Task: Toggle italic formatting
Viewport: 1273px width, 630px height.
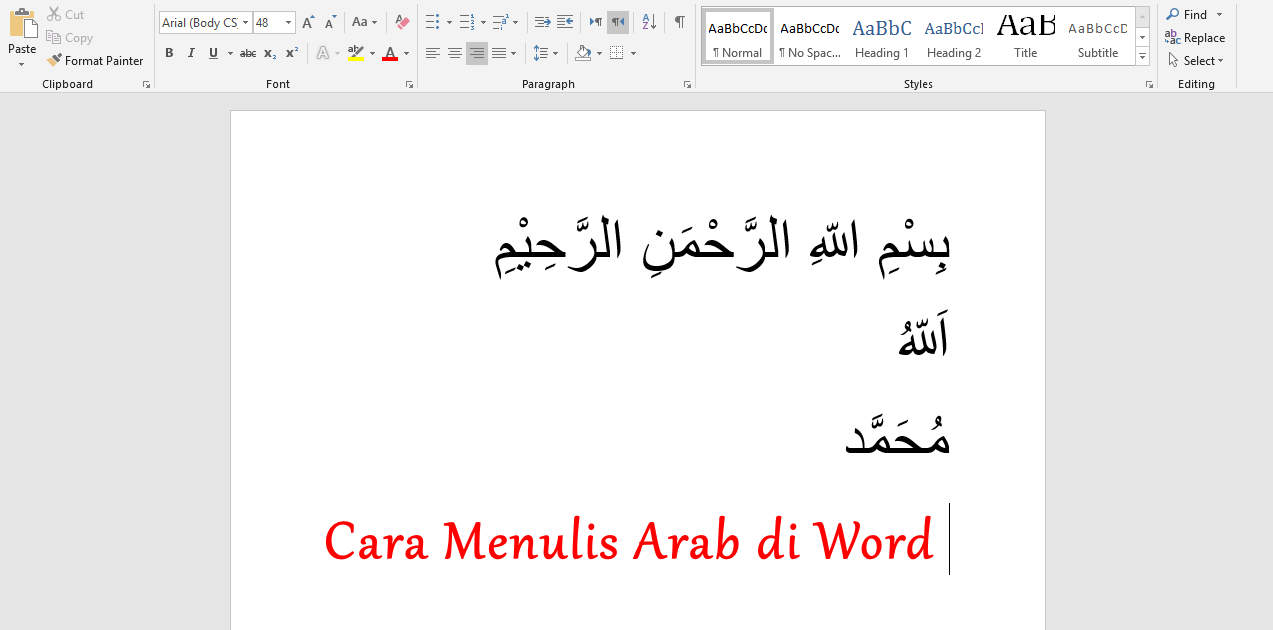Action: pyautogui.click(x=191, y=53)
